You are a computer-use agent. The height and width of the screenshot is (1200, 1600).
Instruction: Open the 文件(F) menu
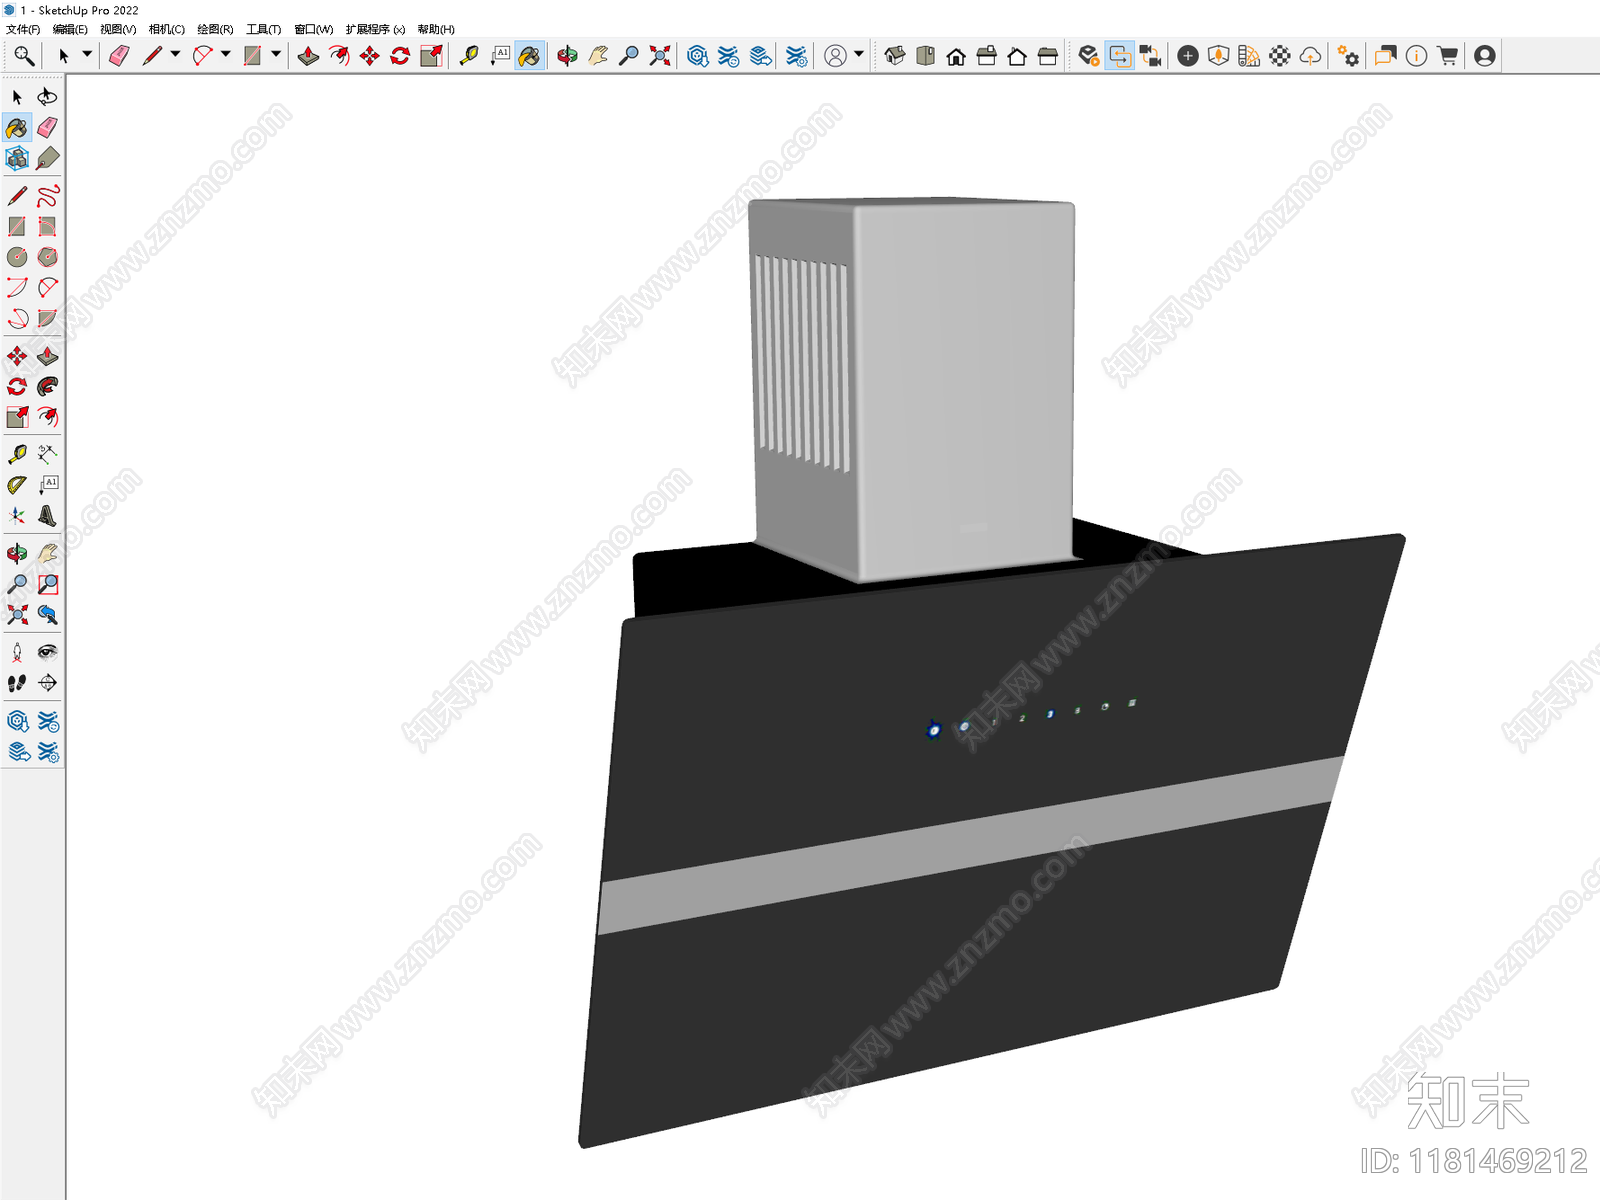[x=23, y=29]
